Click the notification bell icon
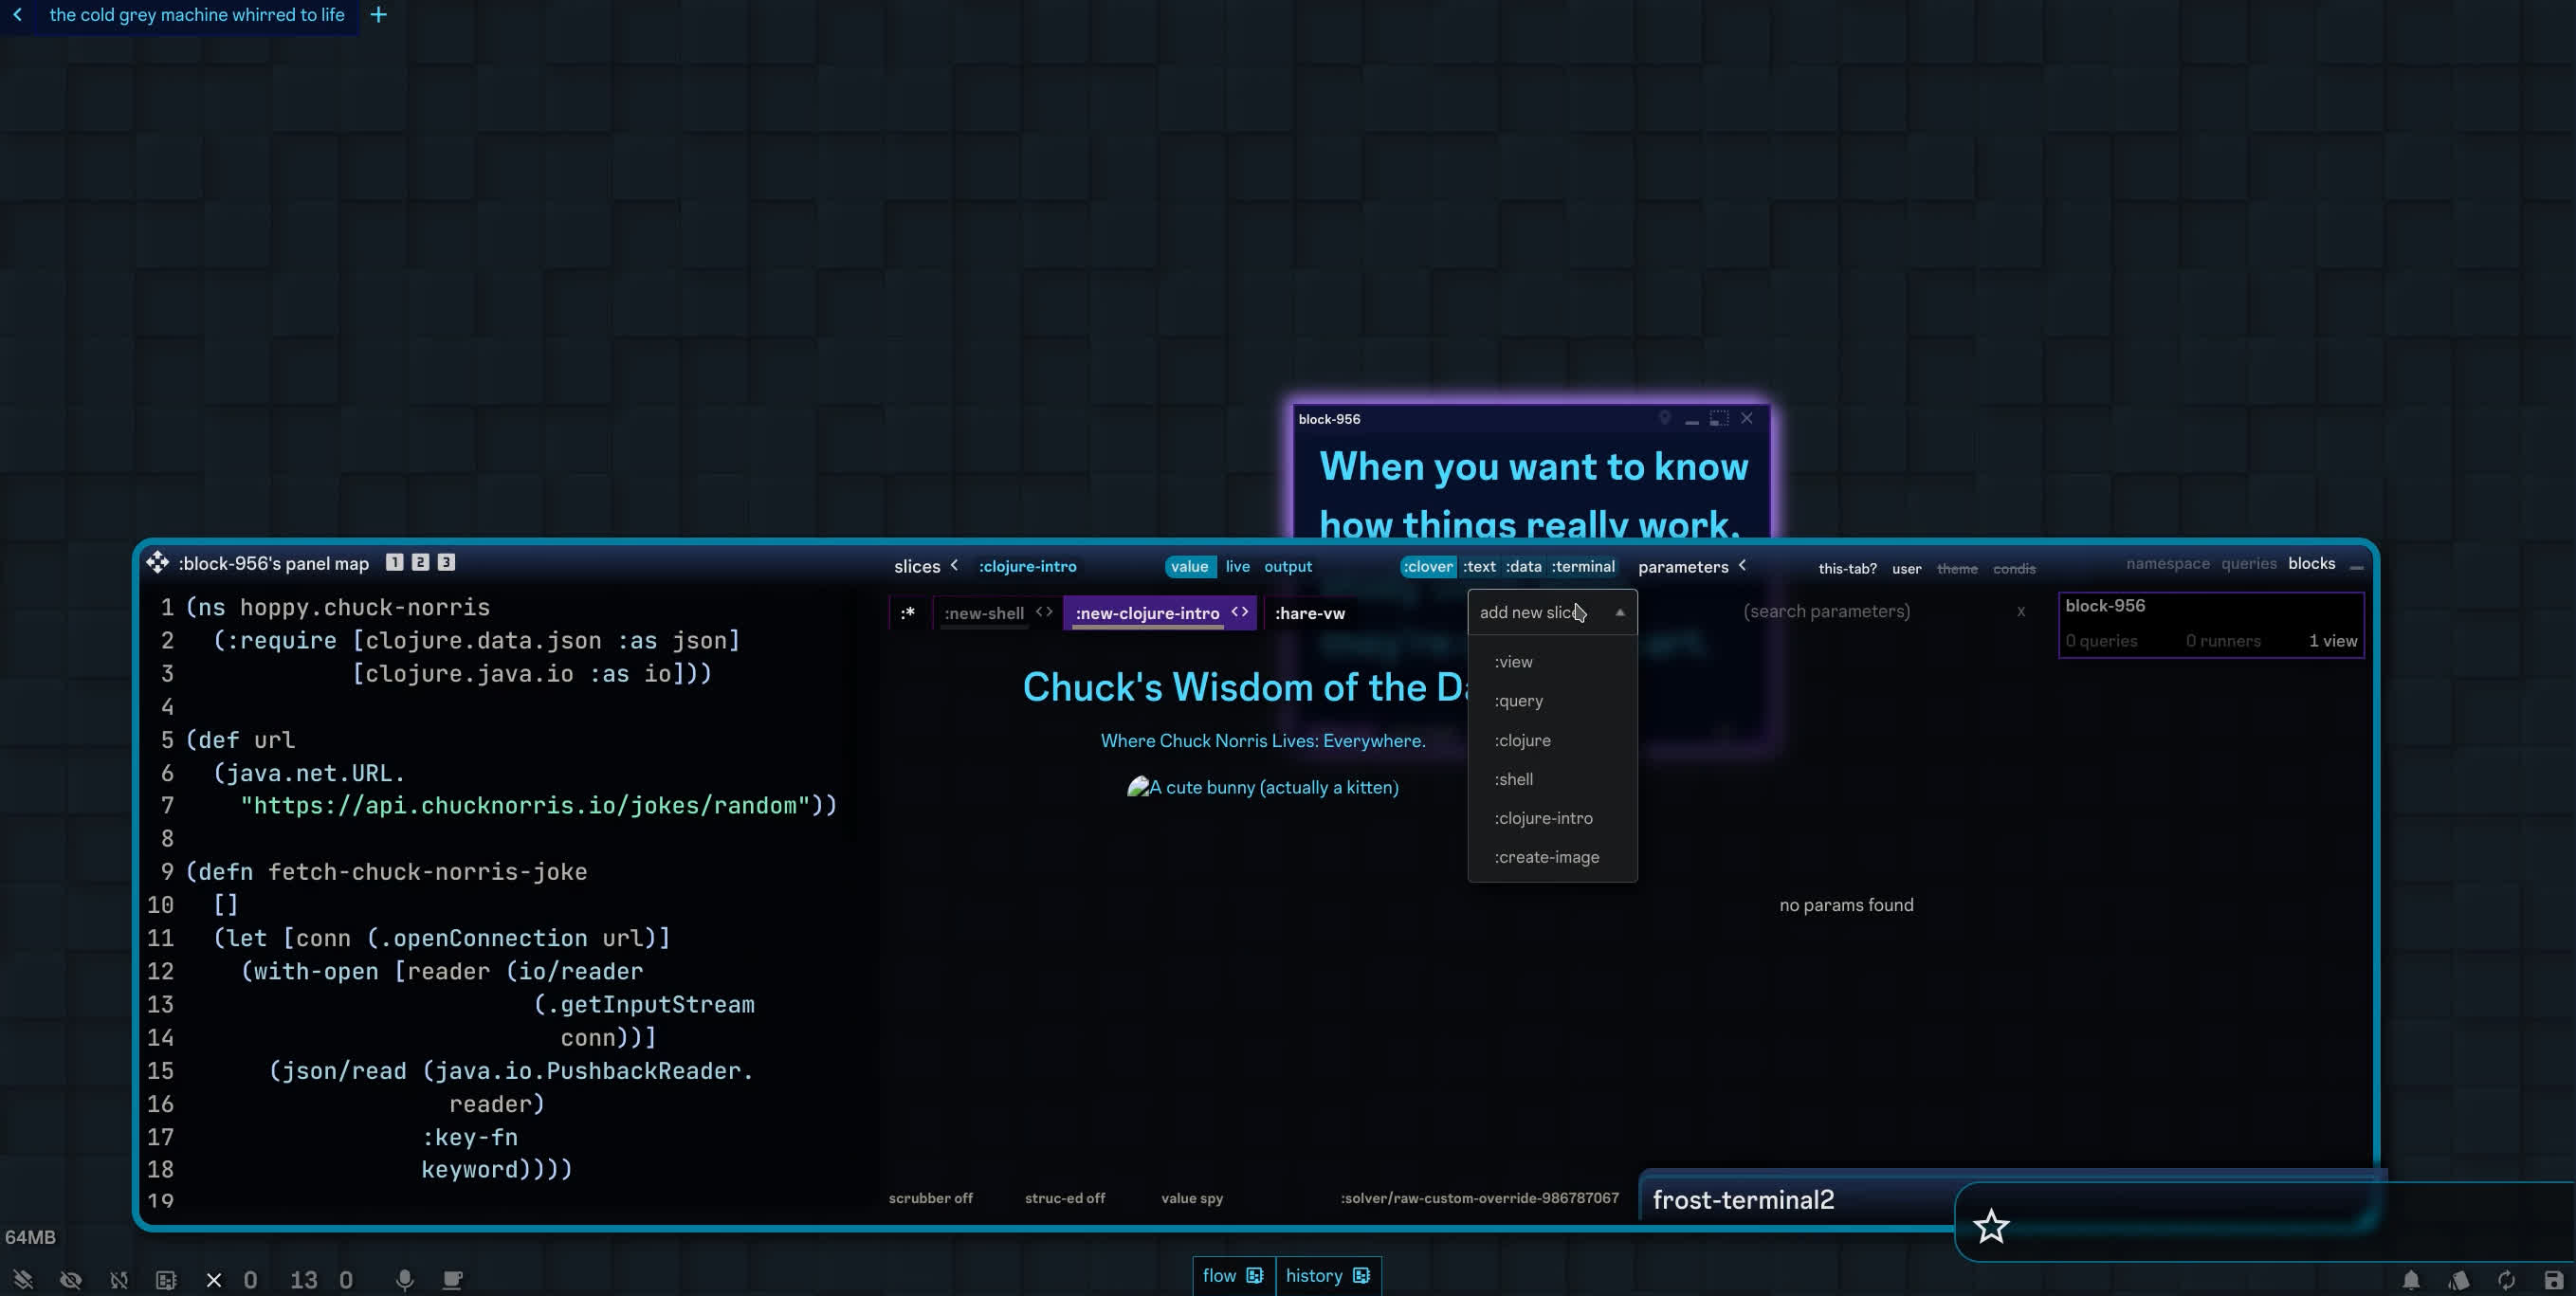The width and height of the screenshot is (2576, 1296). (x=2411, y=1280)
